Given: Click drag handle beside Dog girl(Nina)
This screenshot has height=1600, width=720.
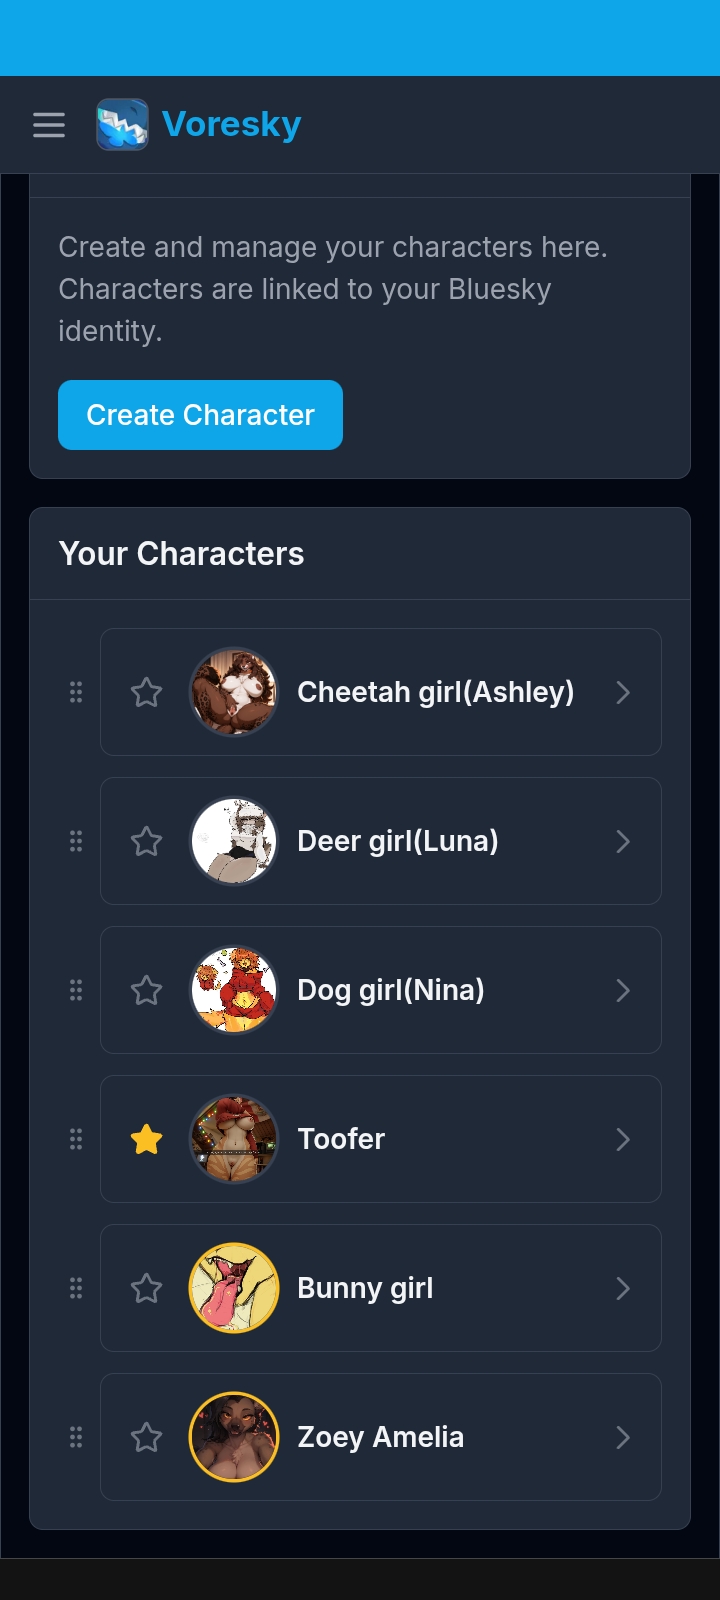Looking at the screenshot, I should point(76,990).
